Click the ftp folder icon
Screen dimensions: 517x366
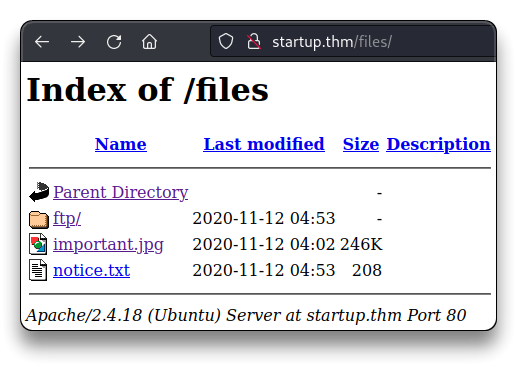point(39,219)
